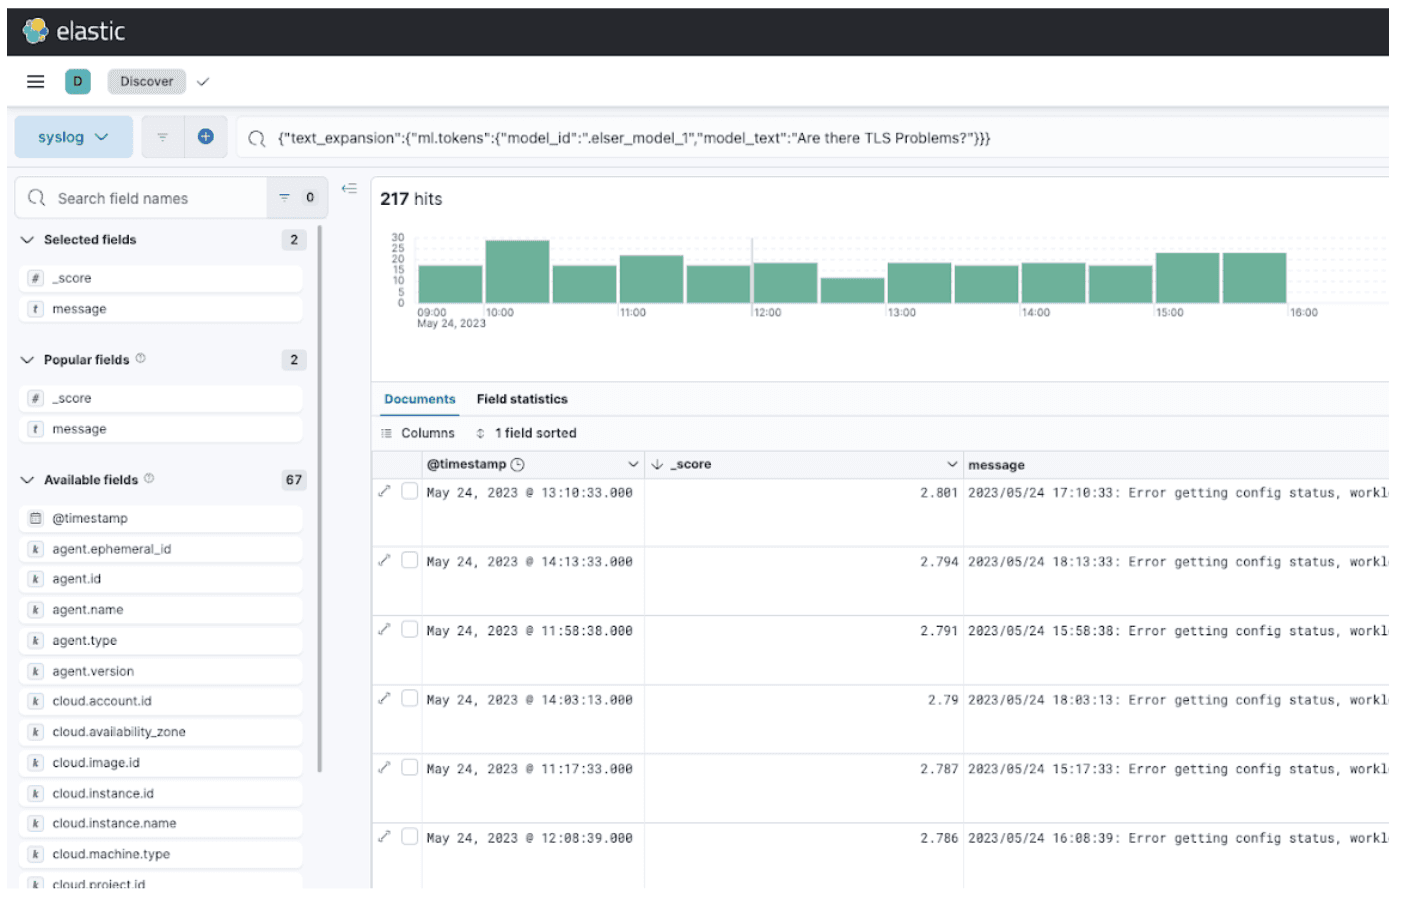The width and height of the screenshot is (1410, 900).
Task: Tick the checkbox for 11:58:38 row
Action: click(409, 629)
